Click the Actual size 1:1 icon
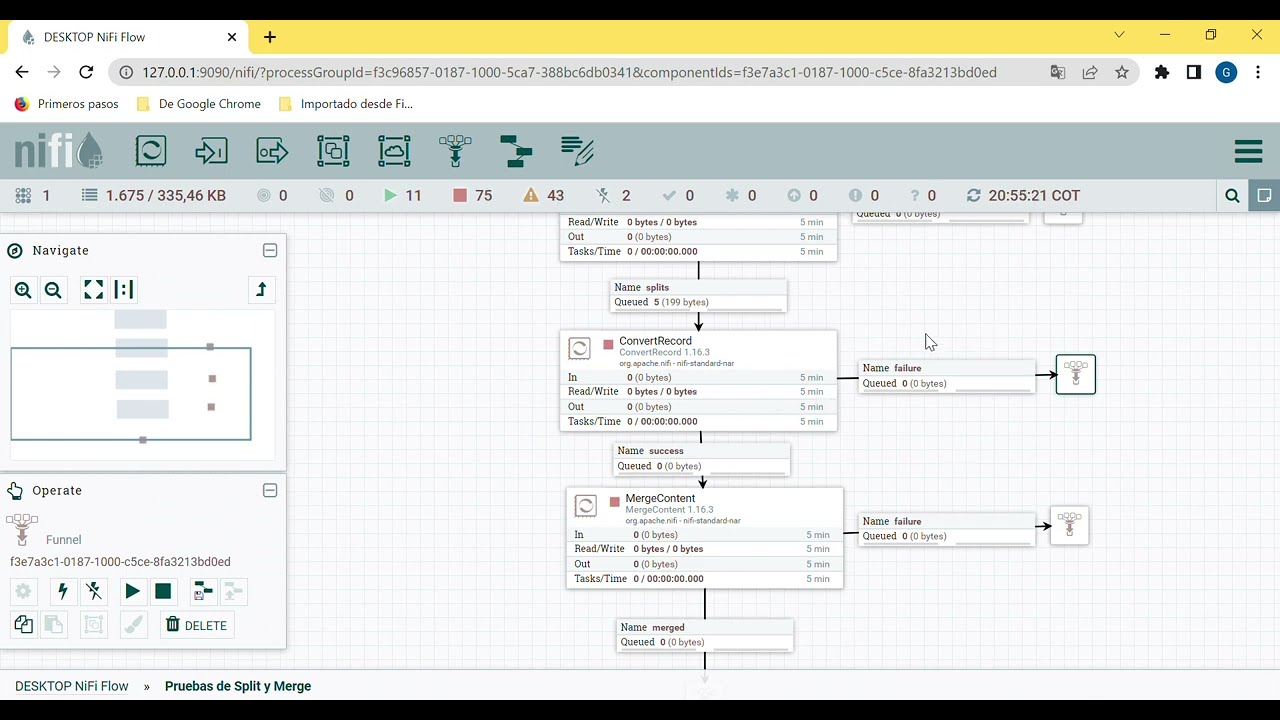1280x720 pixels. (124, 290)
